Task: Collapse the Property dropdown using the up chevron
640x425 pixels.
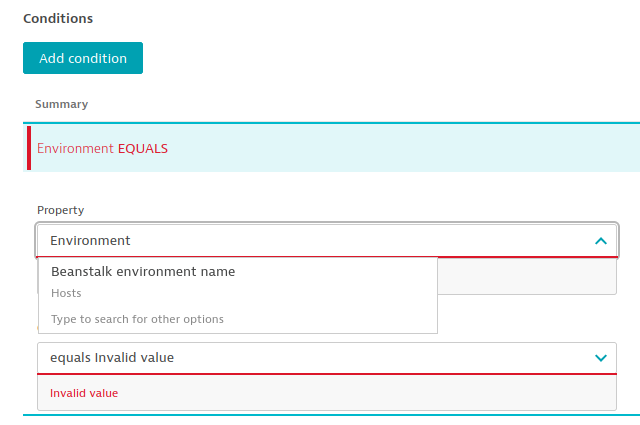Action: [600, 241]
